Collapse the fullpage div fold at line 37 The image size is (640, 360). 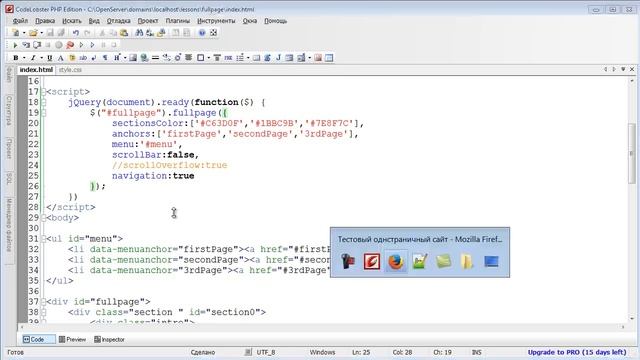coord(43,302)
